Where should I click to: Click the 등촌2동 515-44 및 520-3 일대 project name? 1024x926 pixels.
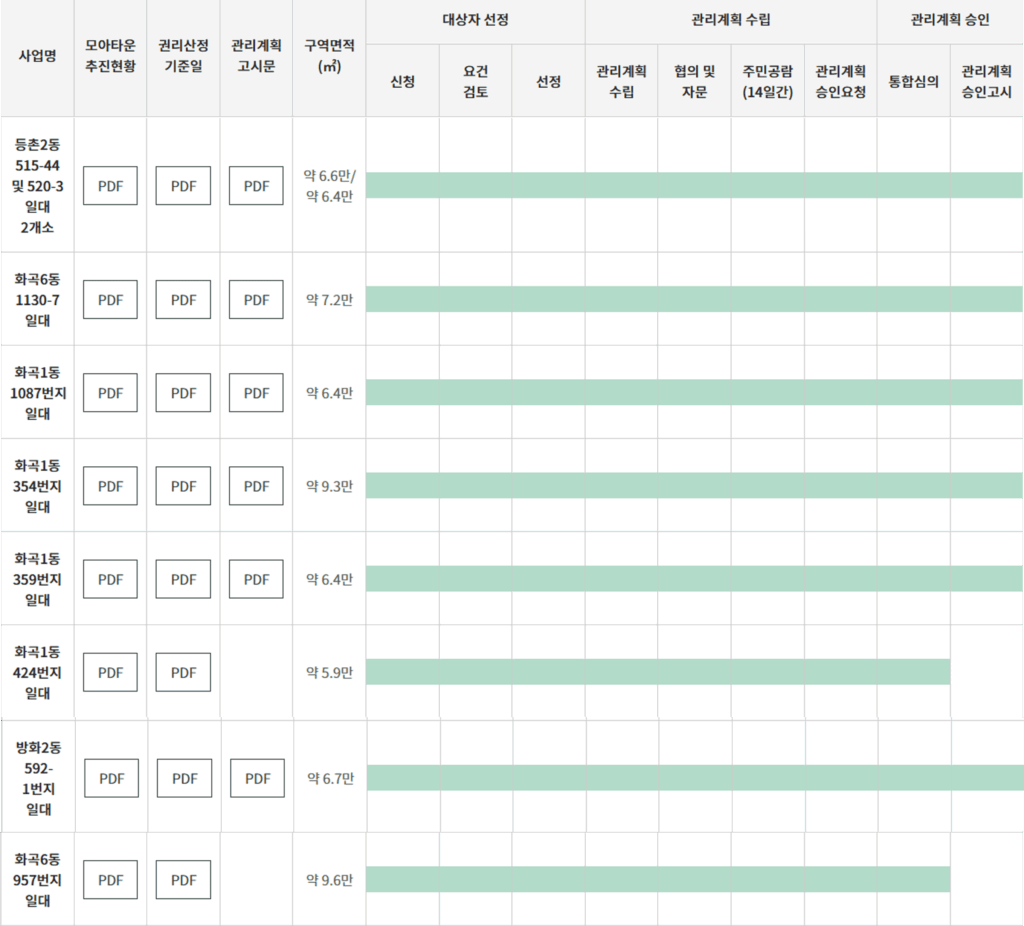tap(37, 185)
